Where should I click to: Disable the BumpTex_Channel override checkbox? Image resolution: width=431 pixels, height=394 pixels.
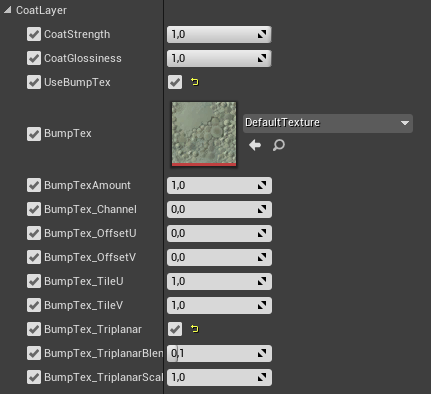(x=34, y=209)
